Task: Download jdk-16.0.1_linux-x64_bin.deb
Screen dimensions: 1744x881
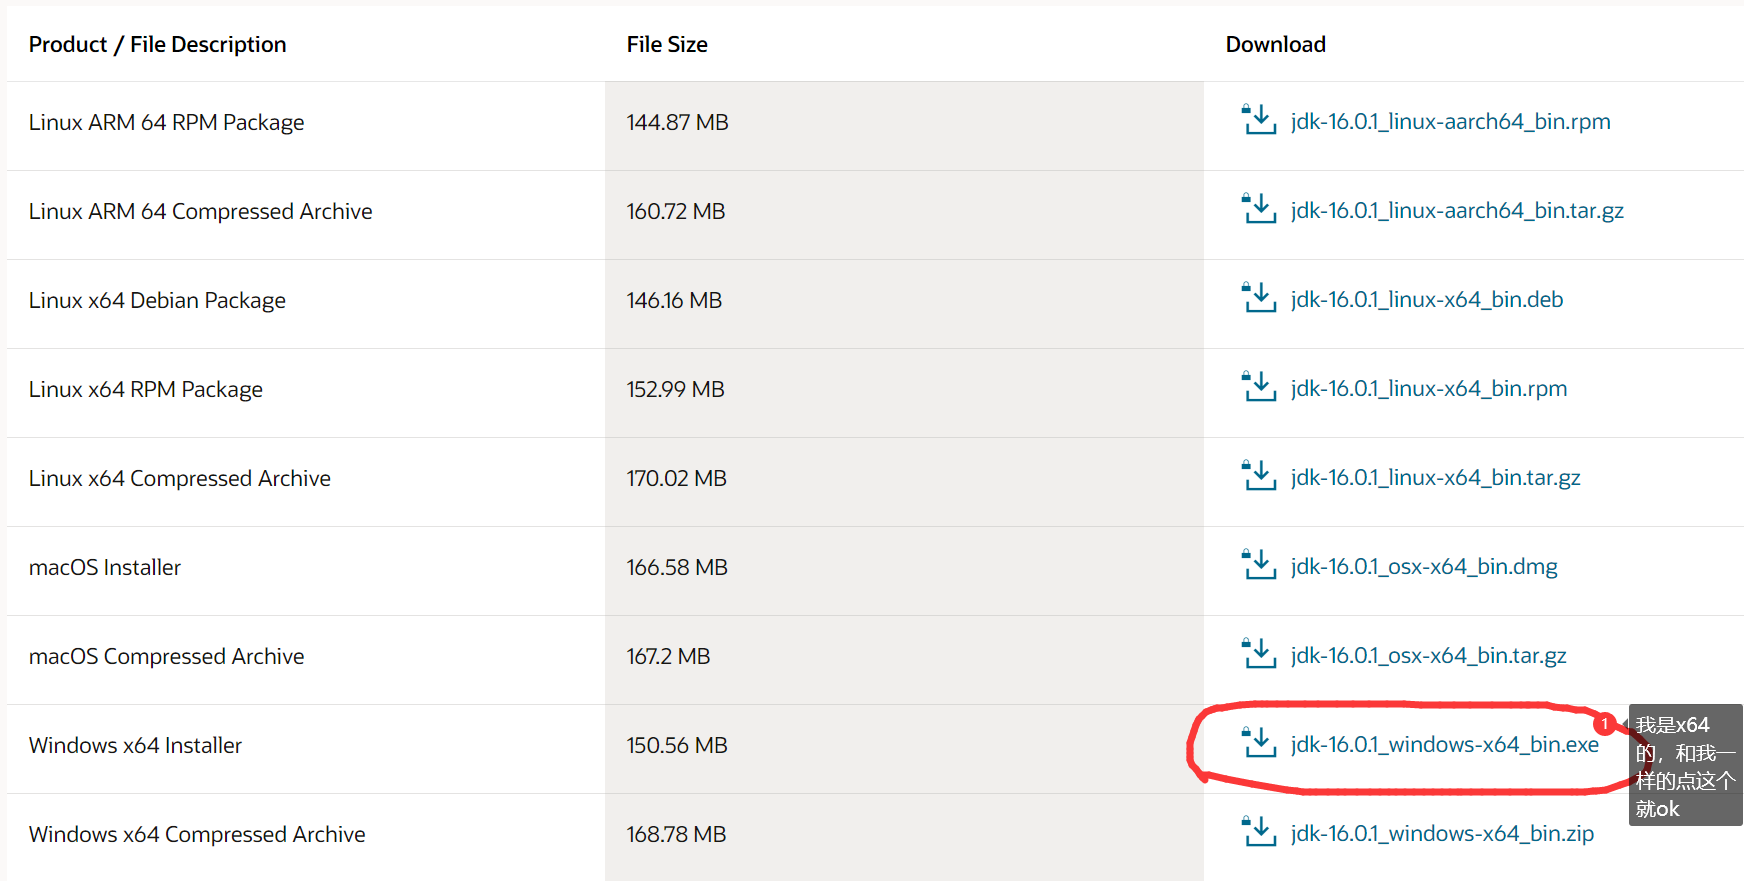Action: 1426,300
